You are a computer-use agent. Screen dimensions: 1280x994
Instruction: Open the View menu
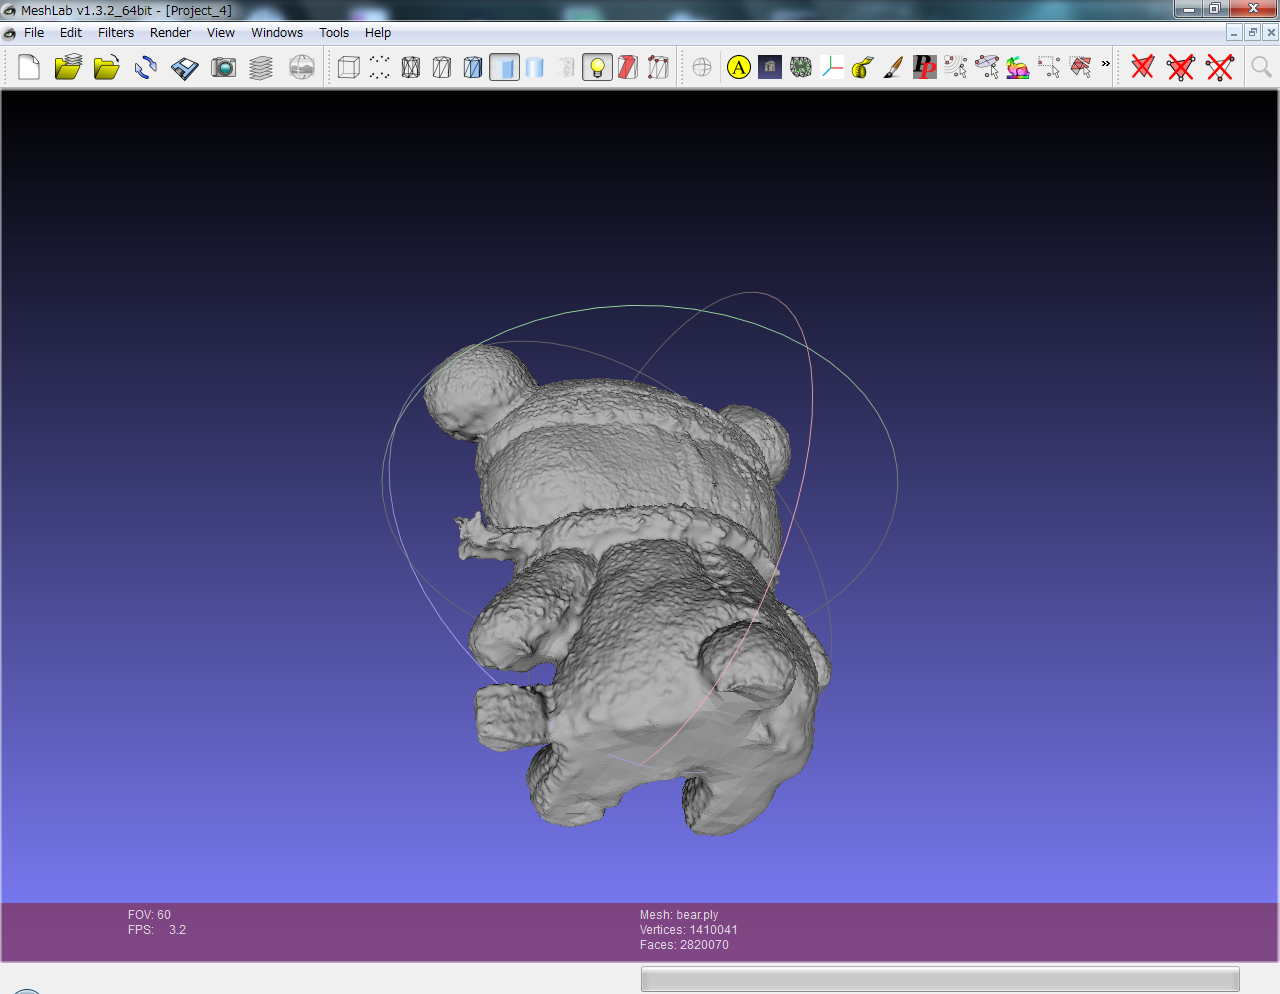point(221,33)
